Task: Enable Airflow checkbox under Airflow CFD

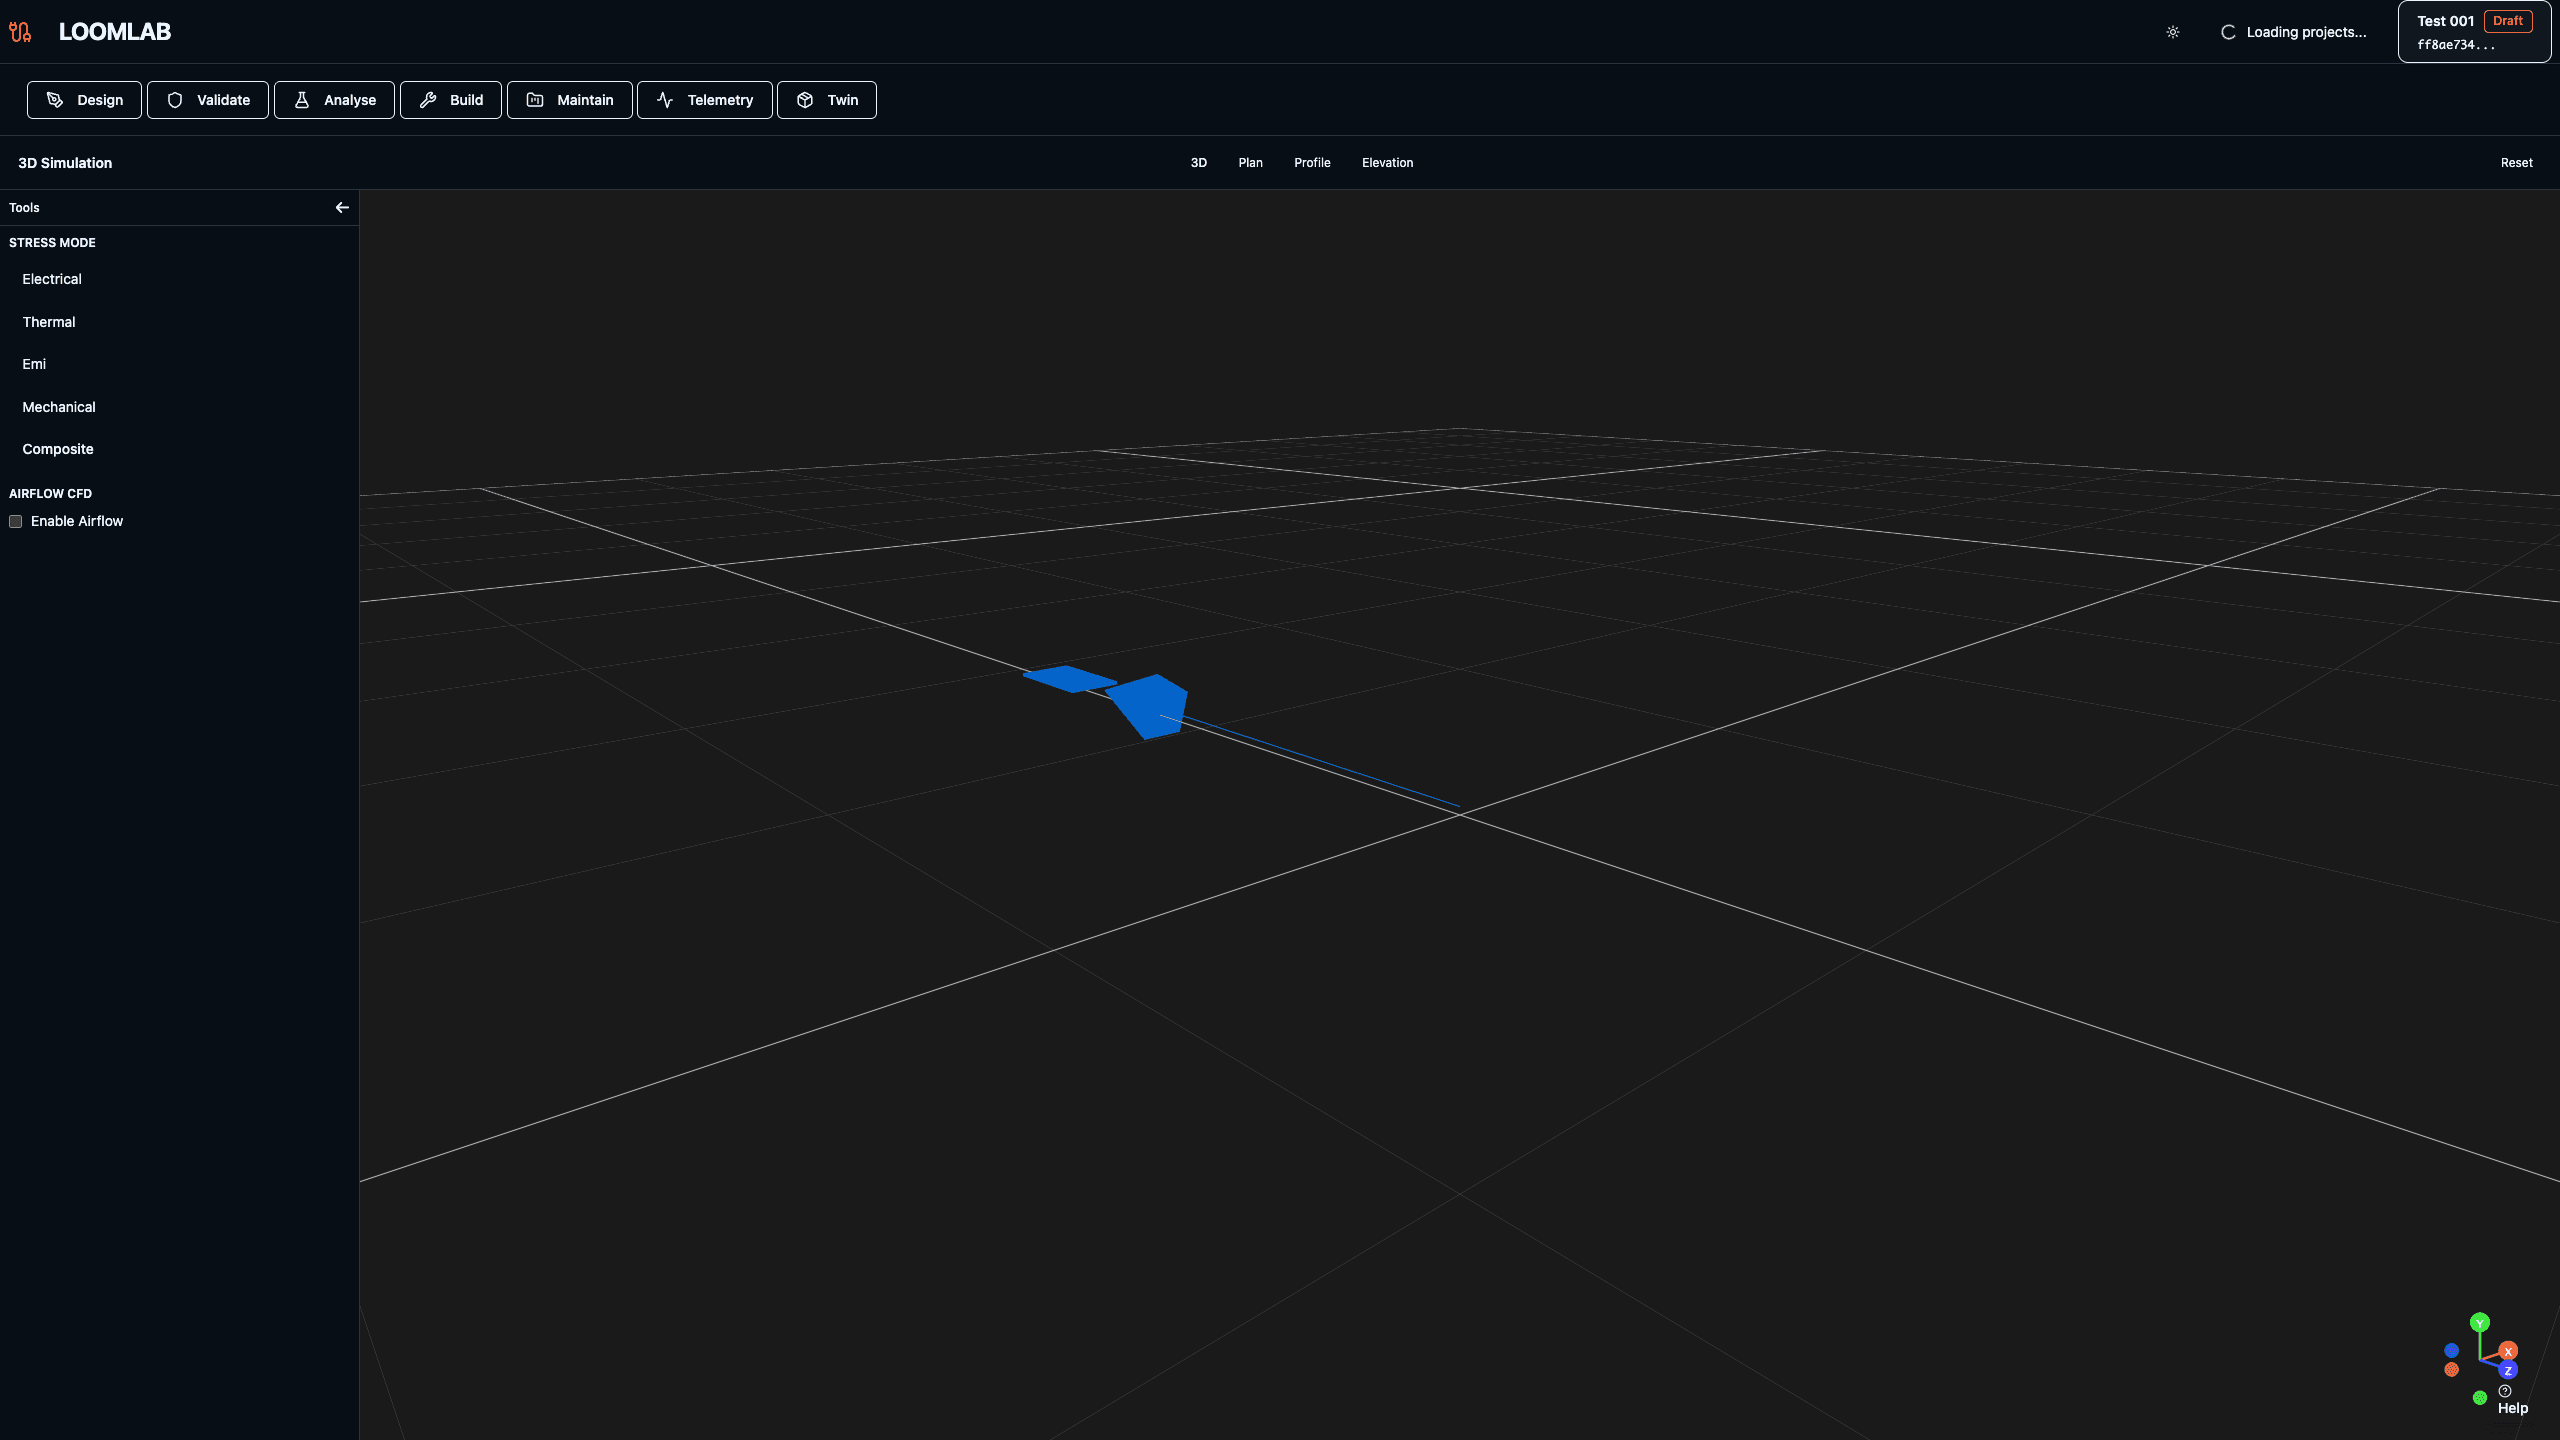Action: click(15, 521)
